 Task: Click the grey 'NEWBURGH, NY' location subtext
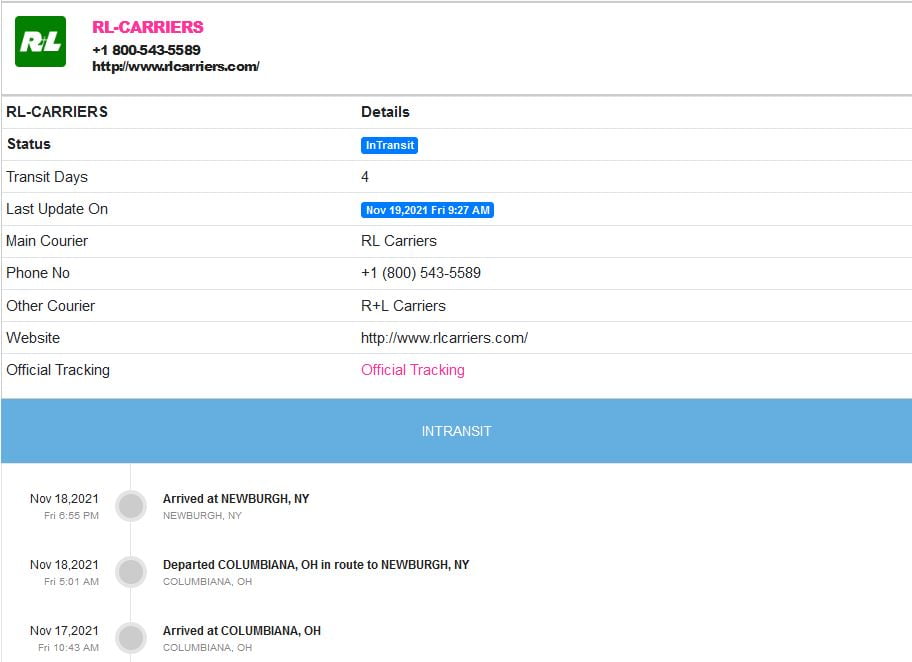pyautogui.click(x=202, y=515)
